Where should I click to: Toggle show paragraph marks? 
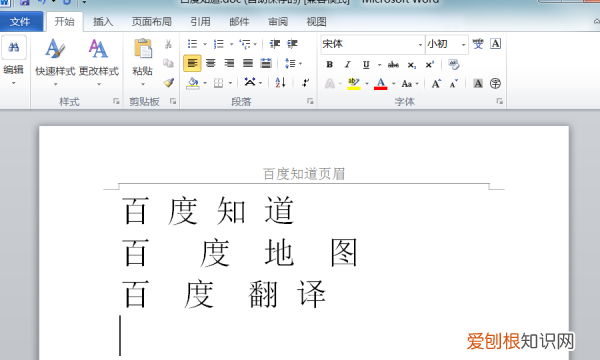pos(305,82)
